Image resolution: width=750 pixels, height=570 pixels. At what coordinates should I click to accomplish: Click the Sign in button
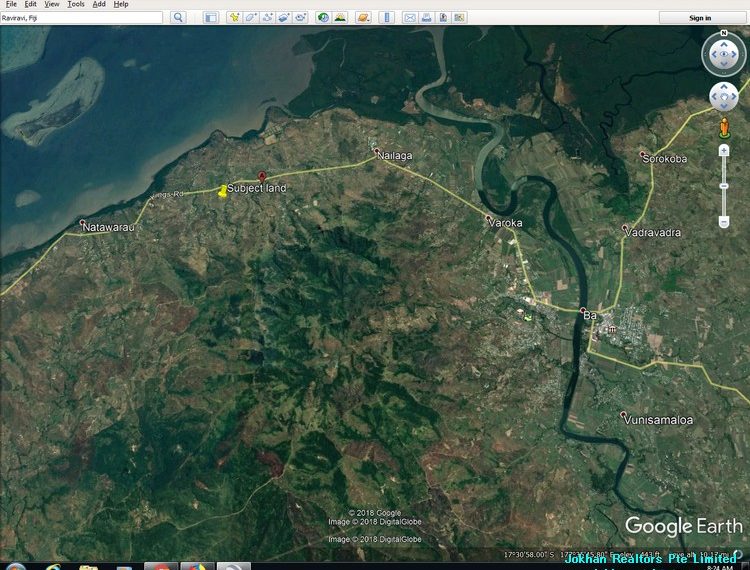coord(700,18)
